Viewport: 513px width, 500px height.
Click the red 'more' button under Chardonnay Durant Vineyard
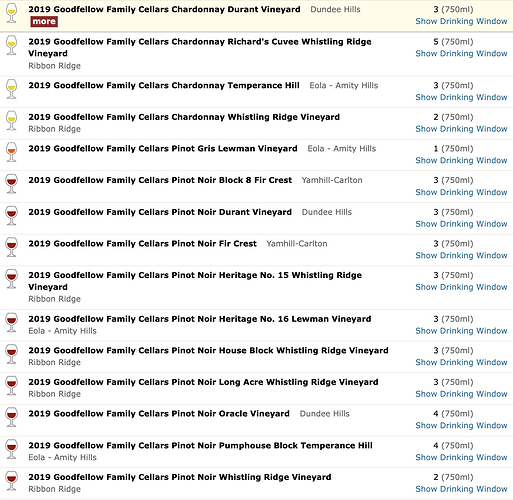[44, 21]
